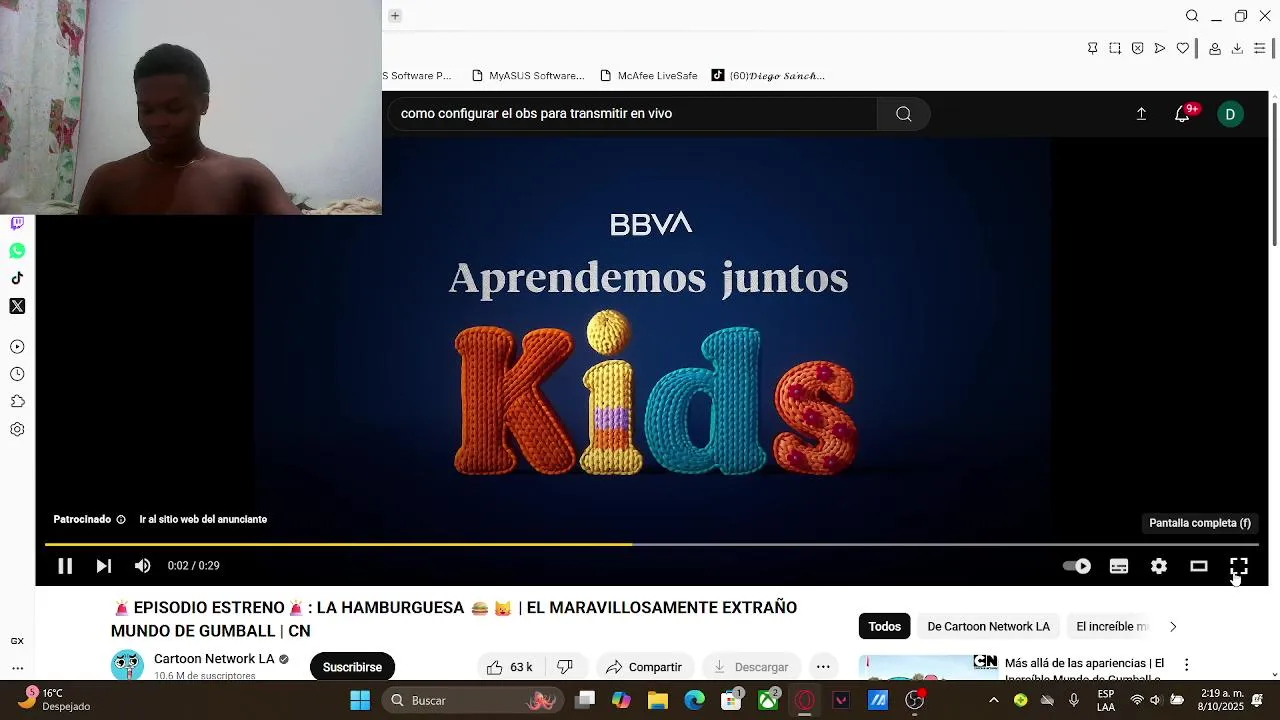Open the sidebar settings gear
The width and height of the screenshot is (1280, 720).
[17, 429]
